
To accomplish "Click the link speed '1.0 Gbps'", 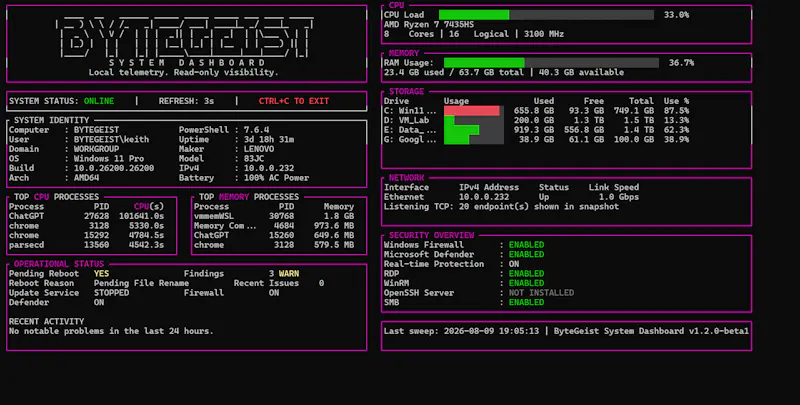I will pos(619,197).
